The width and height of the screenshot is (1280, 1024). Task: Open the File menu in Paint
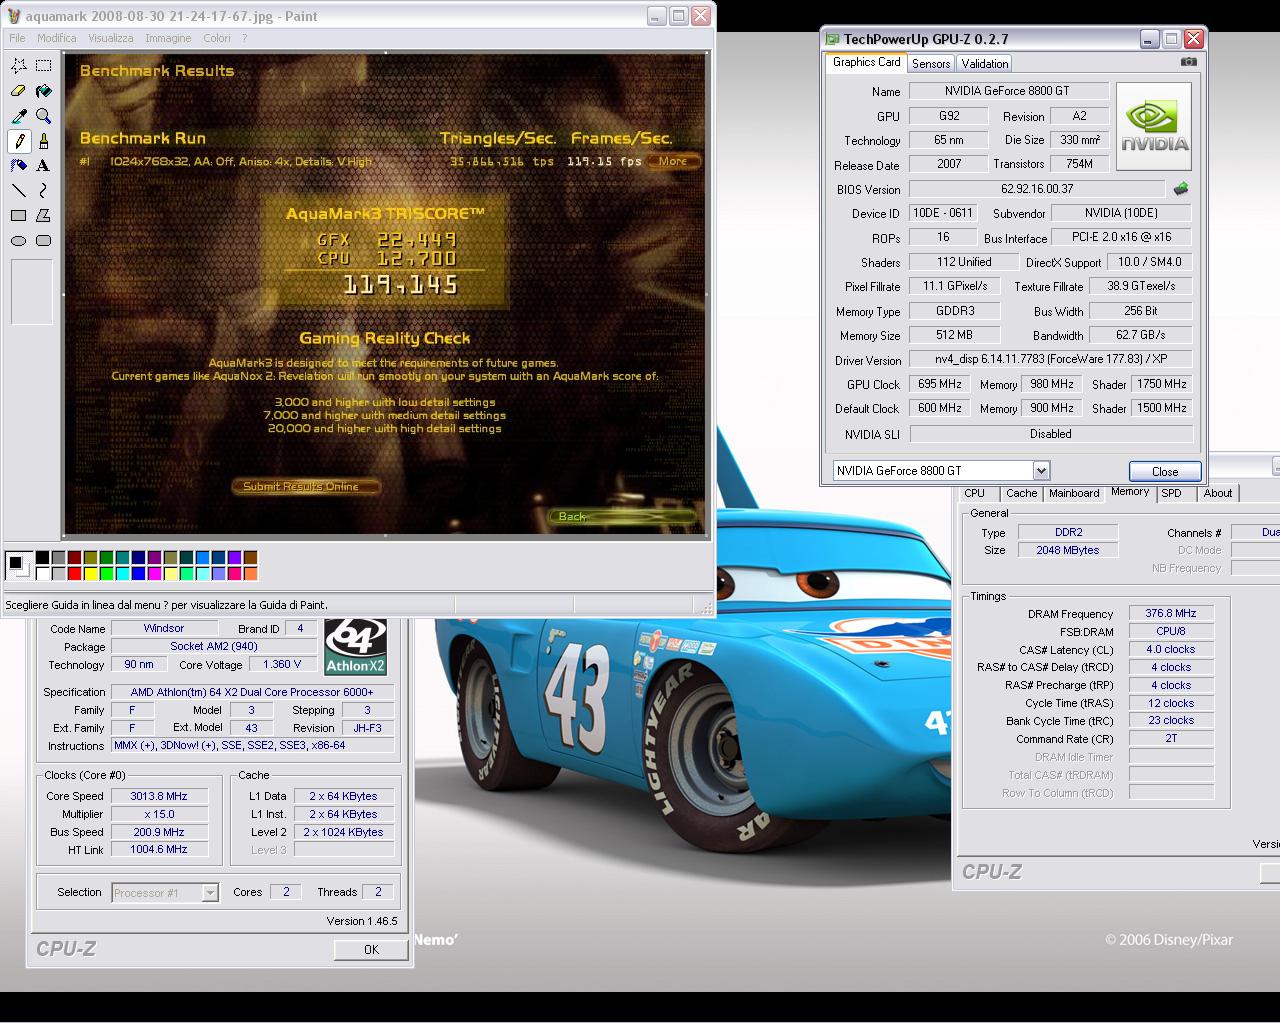pos(17,38)
